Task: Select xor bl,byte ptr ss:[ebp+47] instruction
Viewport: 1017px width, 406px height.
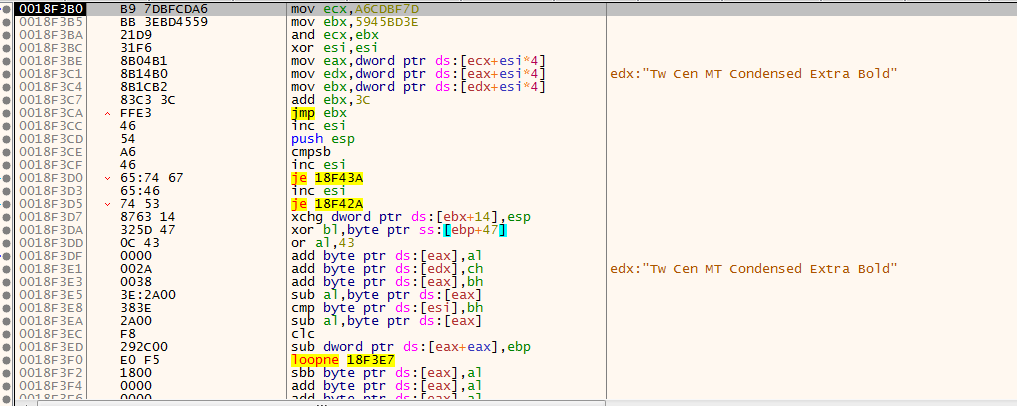Action: (400, 230)
